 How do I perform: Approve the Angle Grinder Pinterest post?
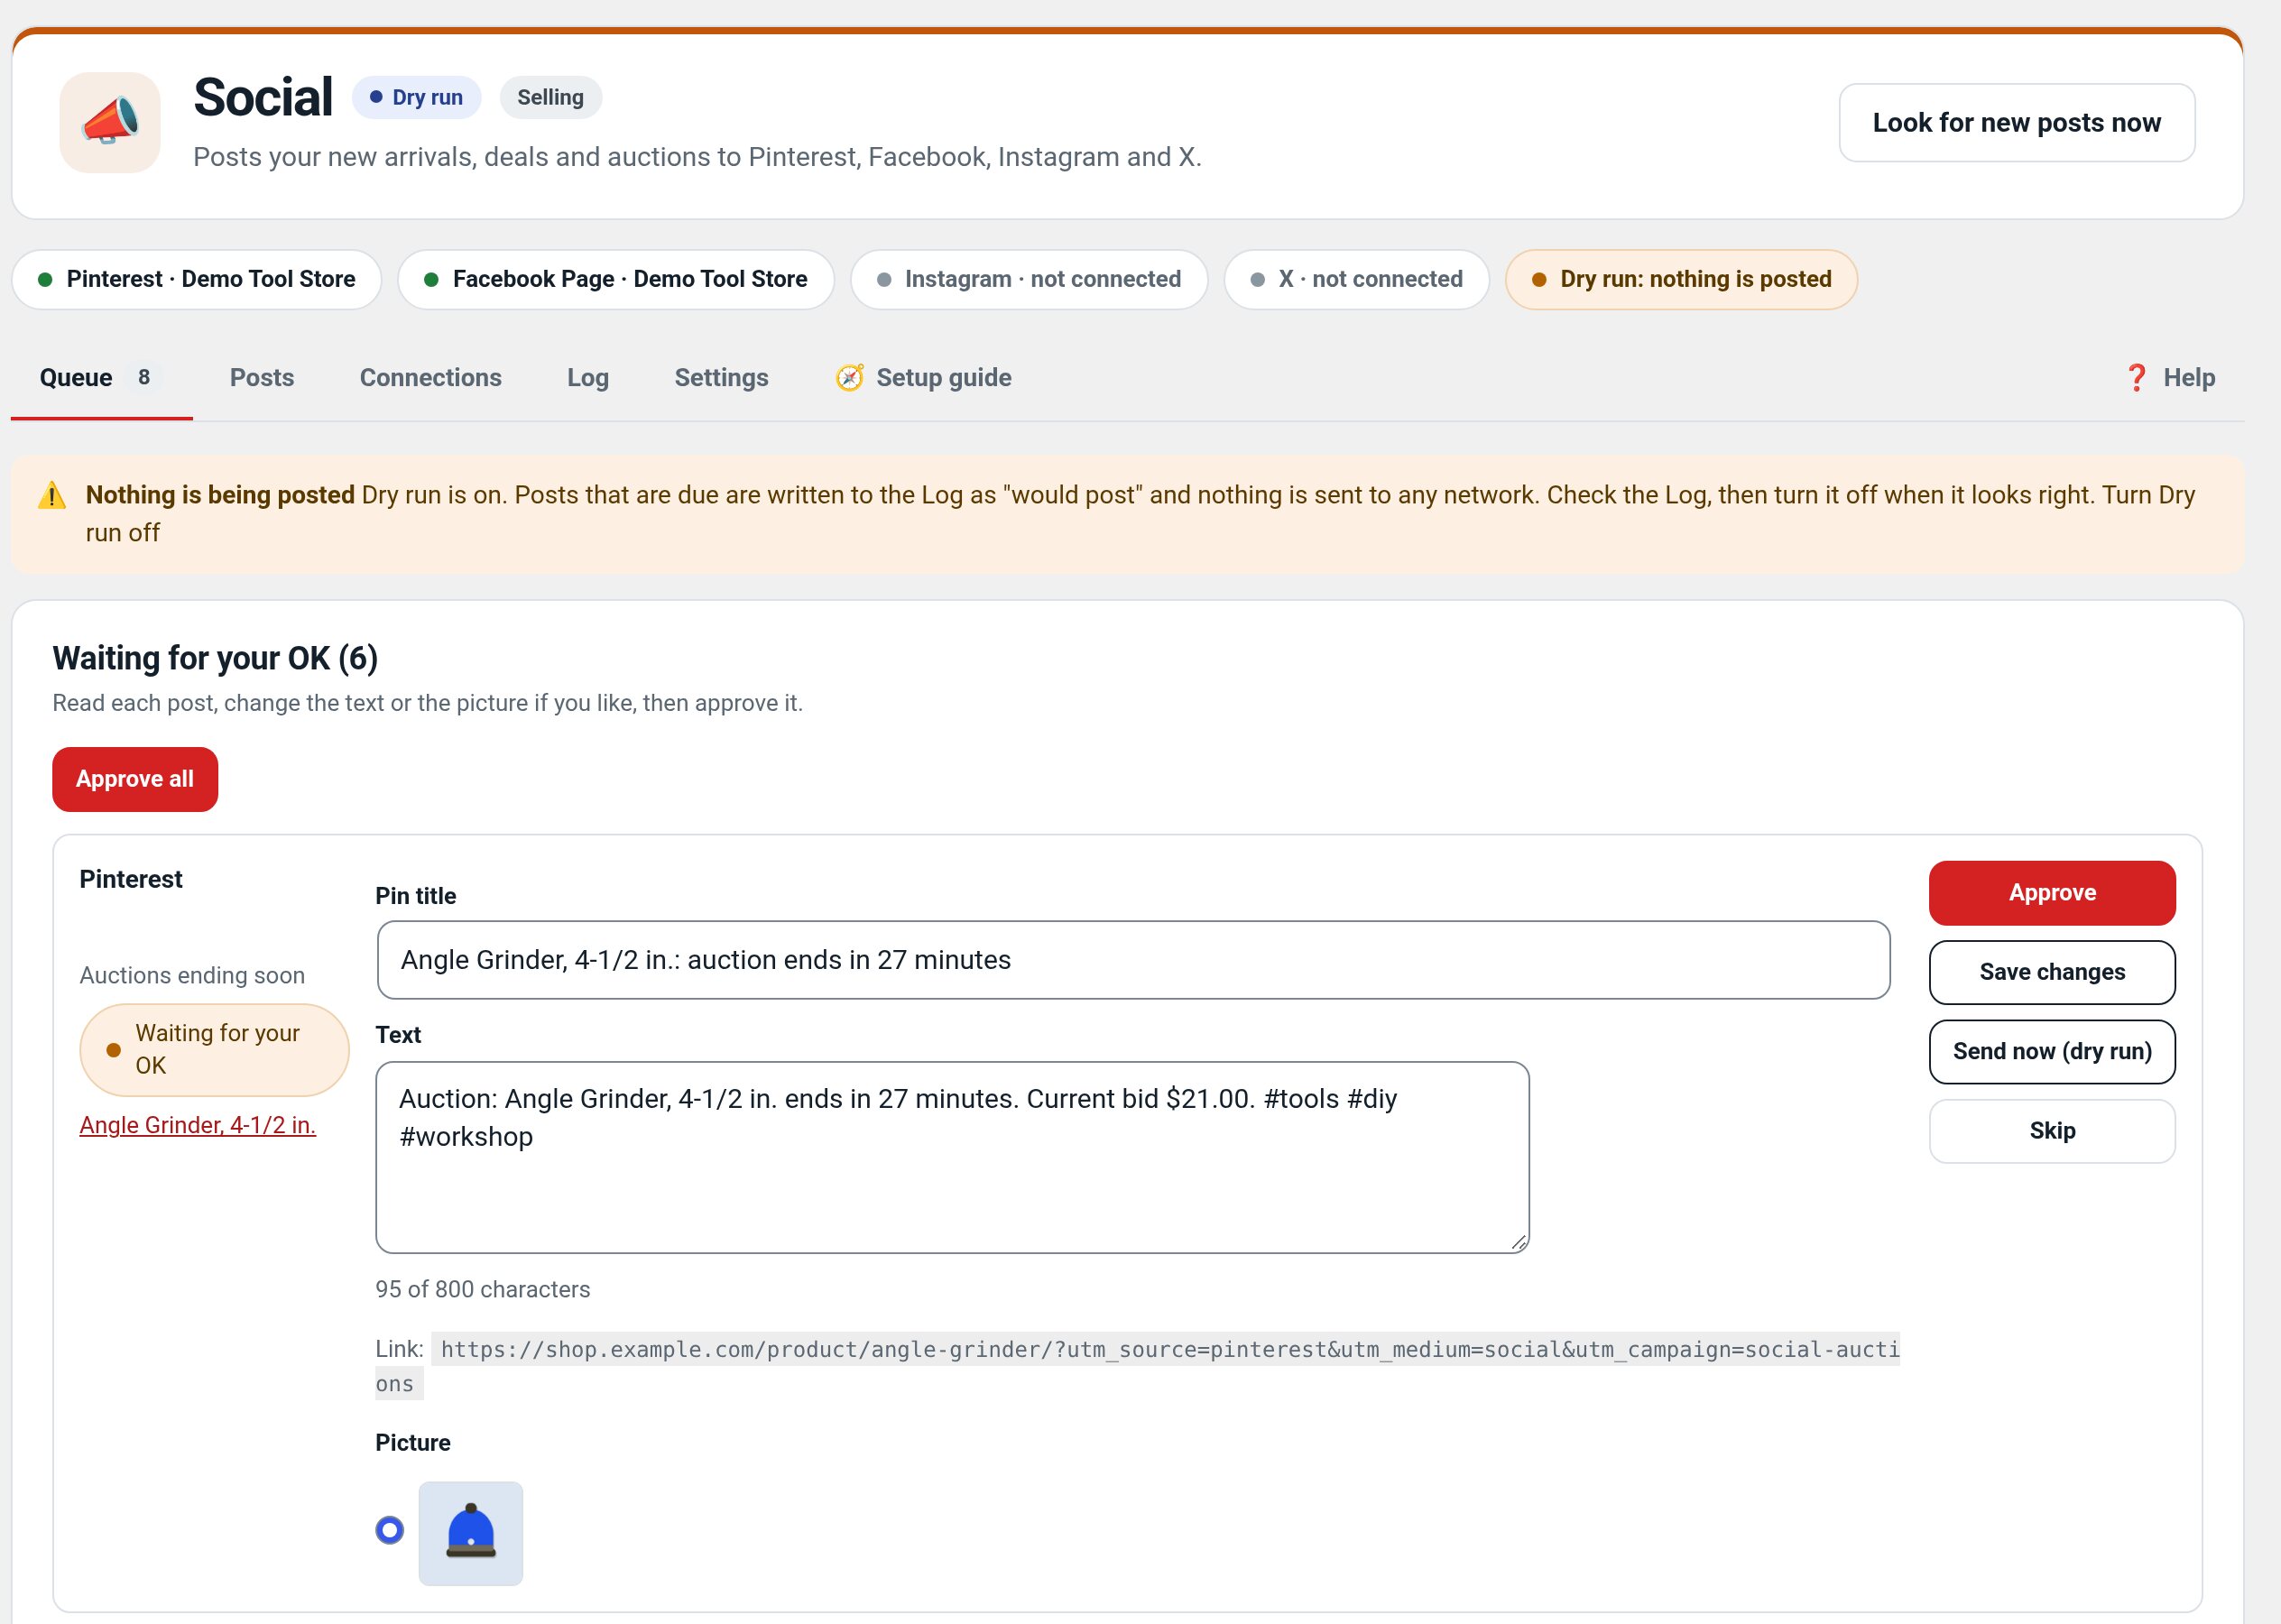2052,892
